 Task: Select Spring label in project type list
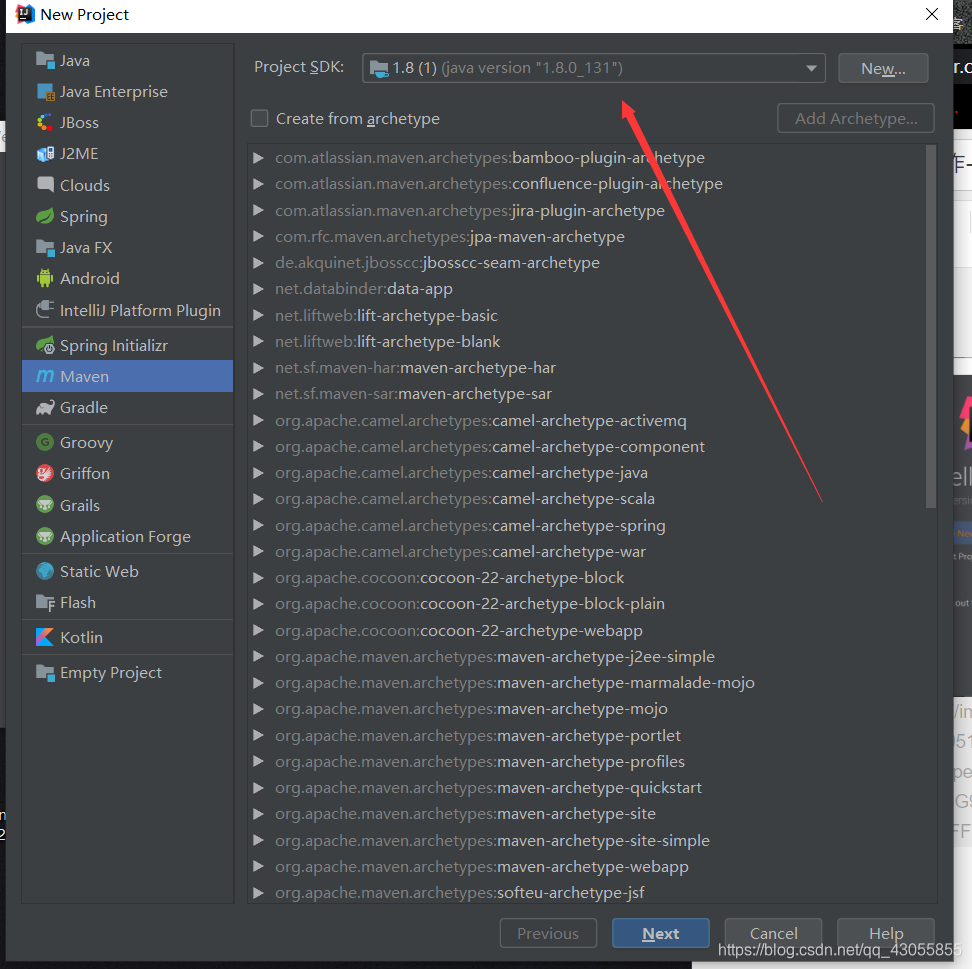(x=84, y=217)
